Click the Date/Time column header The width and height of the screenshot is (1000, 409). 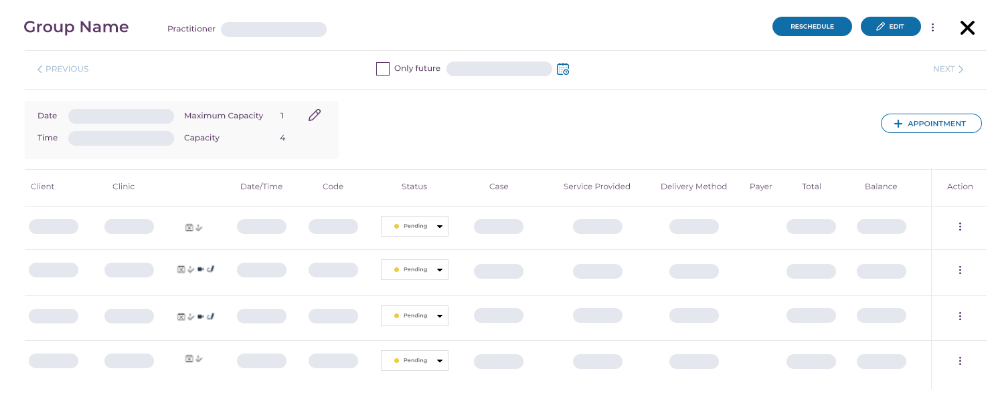pyautogui.click(x=261, y=186)
